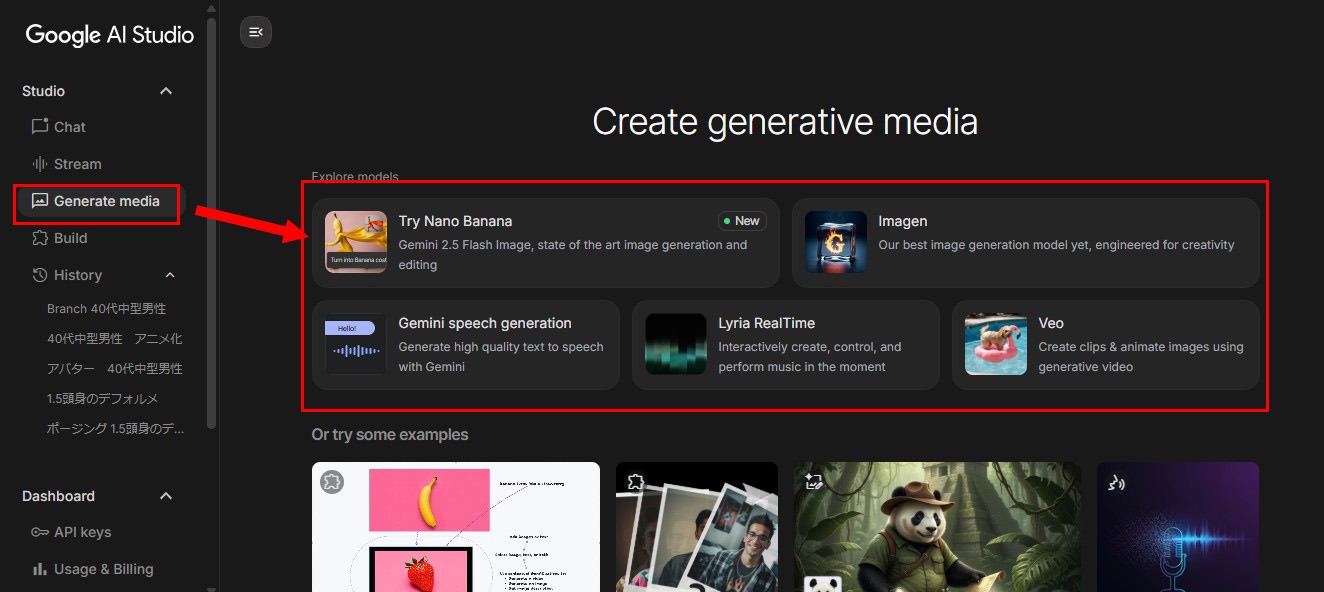The image size is (1324, 592).
Task: Click the API keys key icon
Action: coord(40,532)
